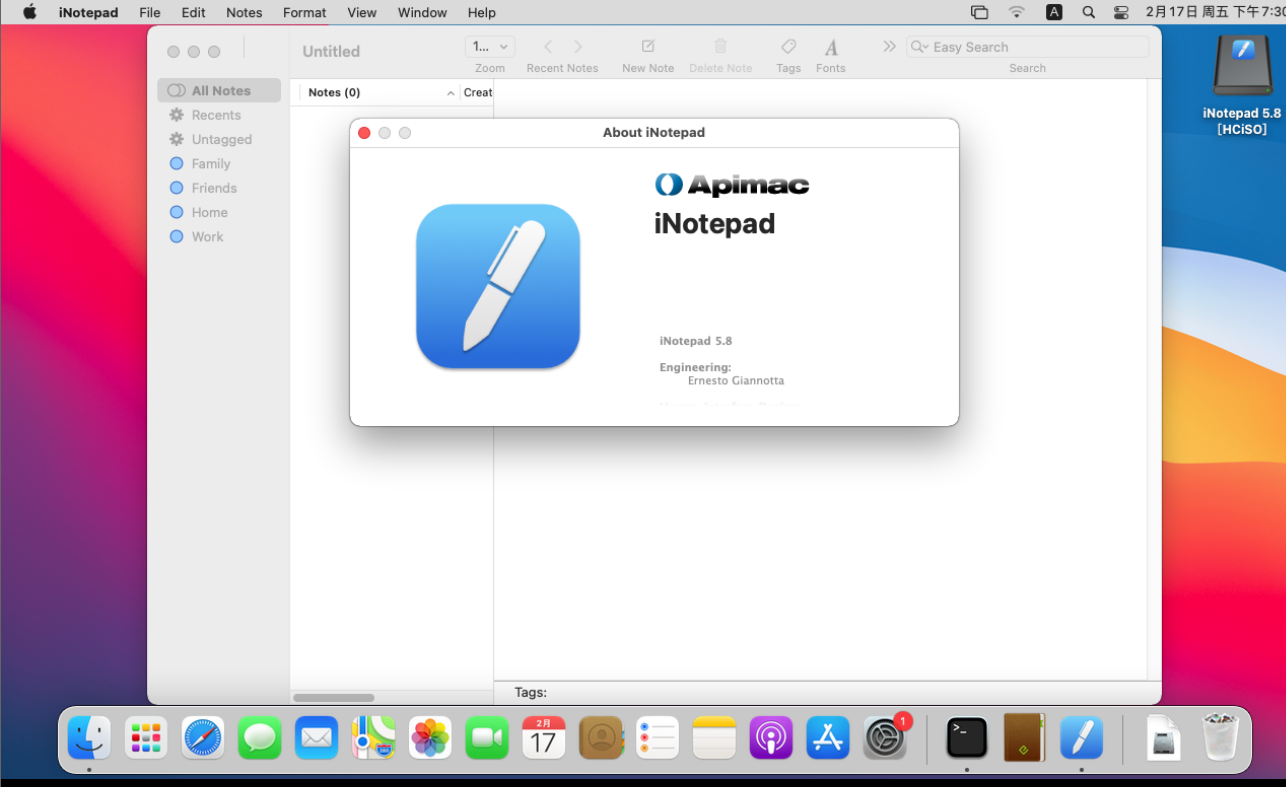Open search options via the magnifier chevron
This screenshot has height=787, width=1286.
919,47
